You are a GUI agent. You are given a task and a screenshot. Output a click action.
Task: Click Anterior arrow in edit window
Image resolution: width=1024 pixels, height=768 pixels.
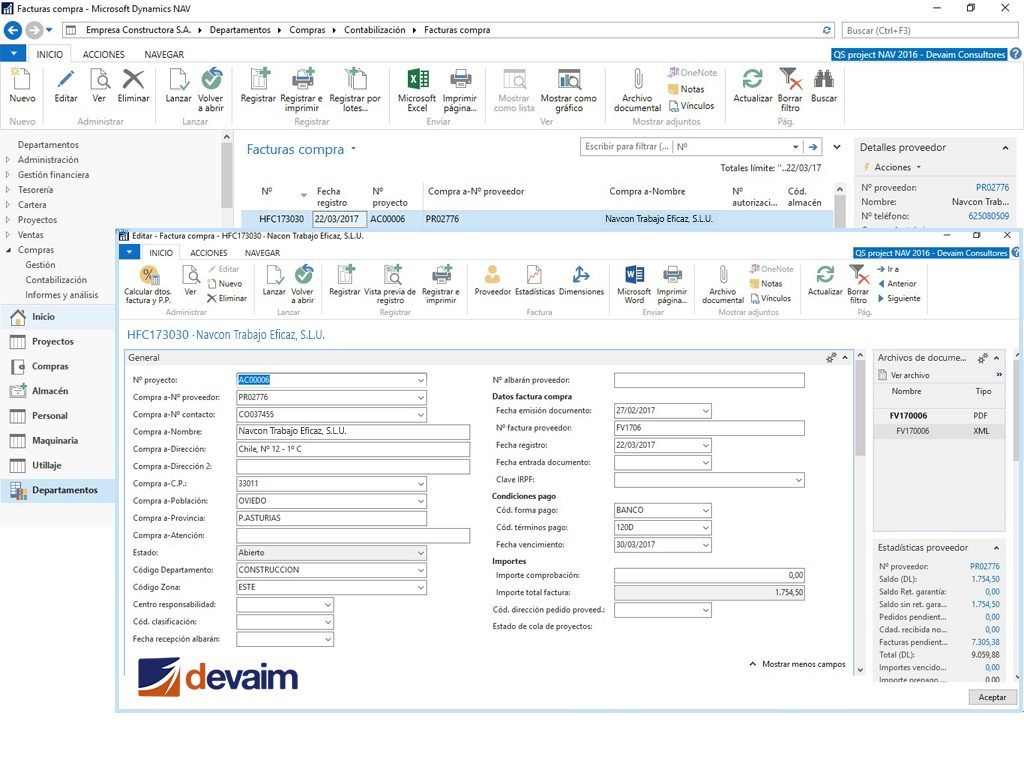[897, 284]
